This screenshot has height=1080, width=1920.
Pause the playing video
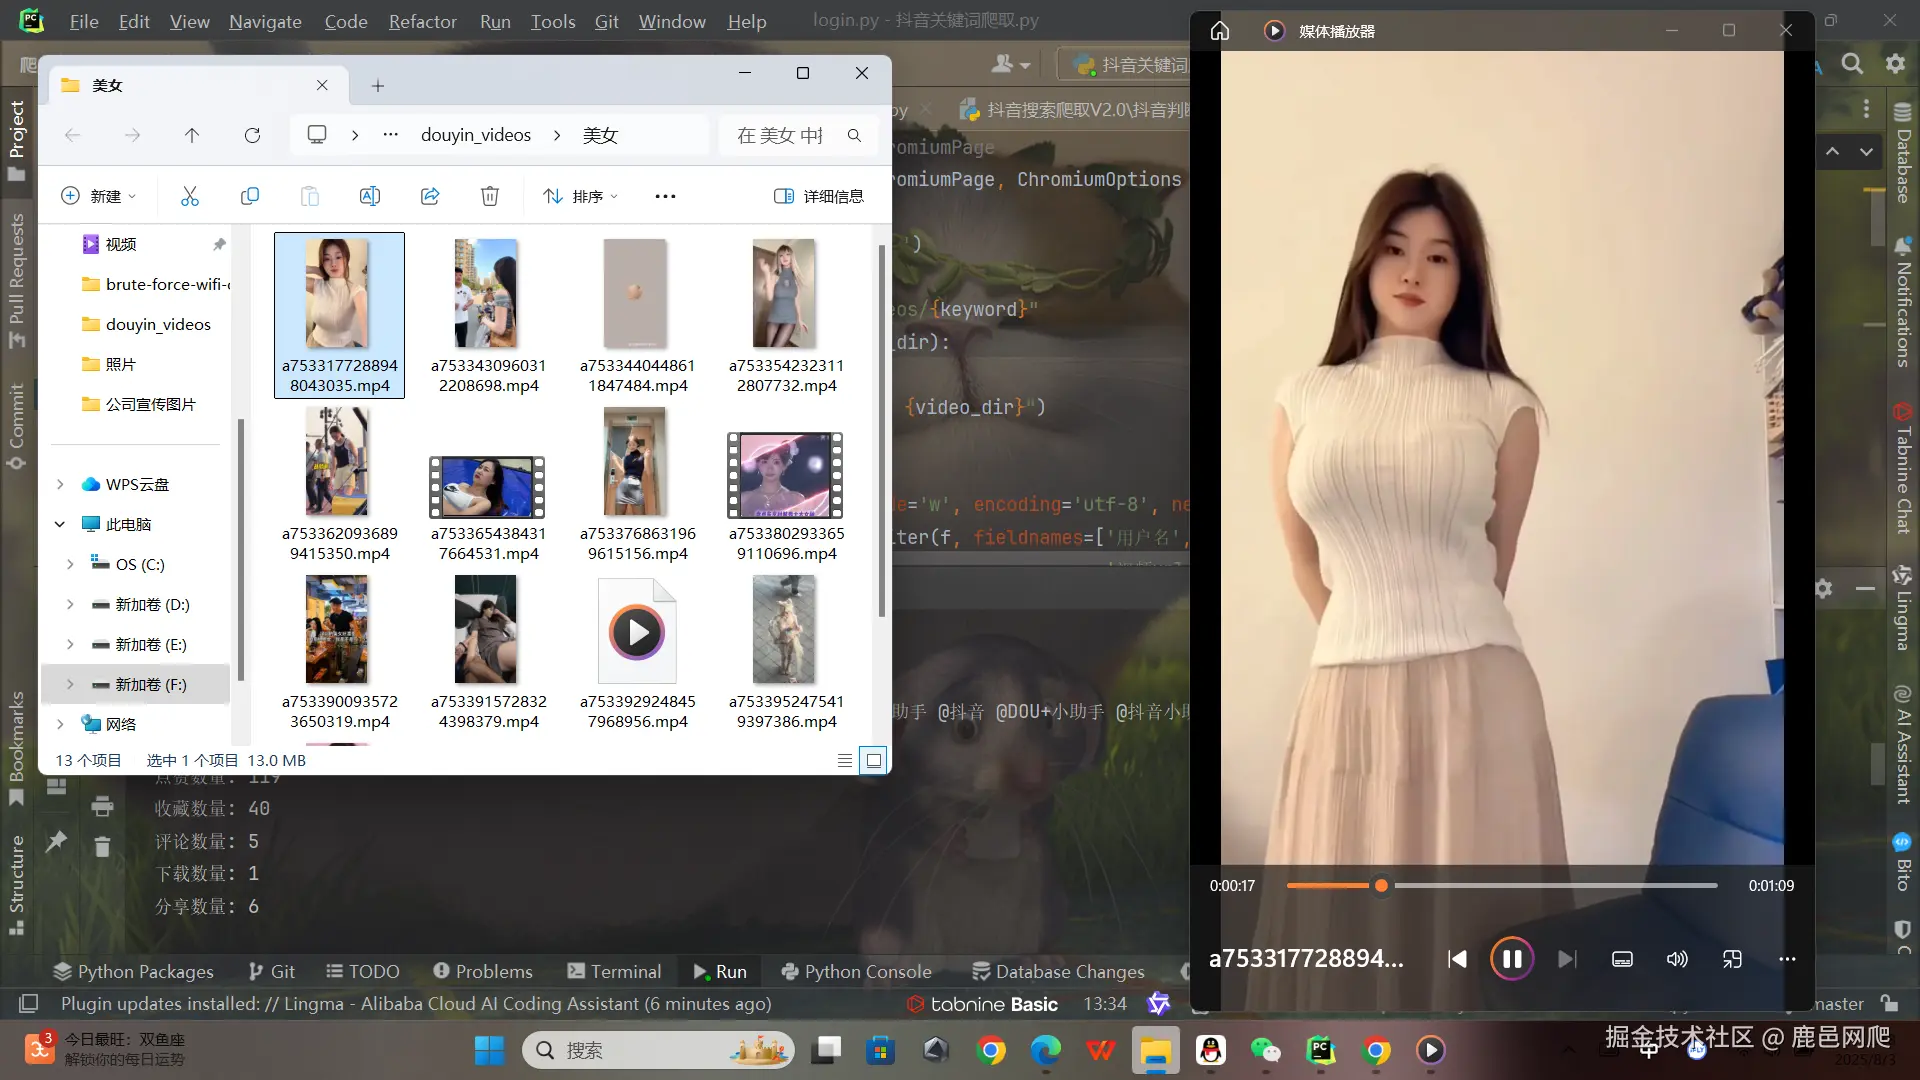click(1511, 959)
